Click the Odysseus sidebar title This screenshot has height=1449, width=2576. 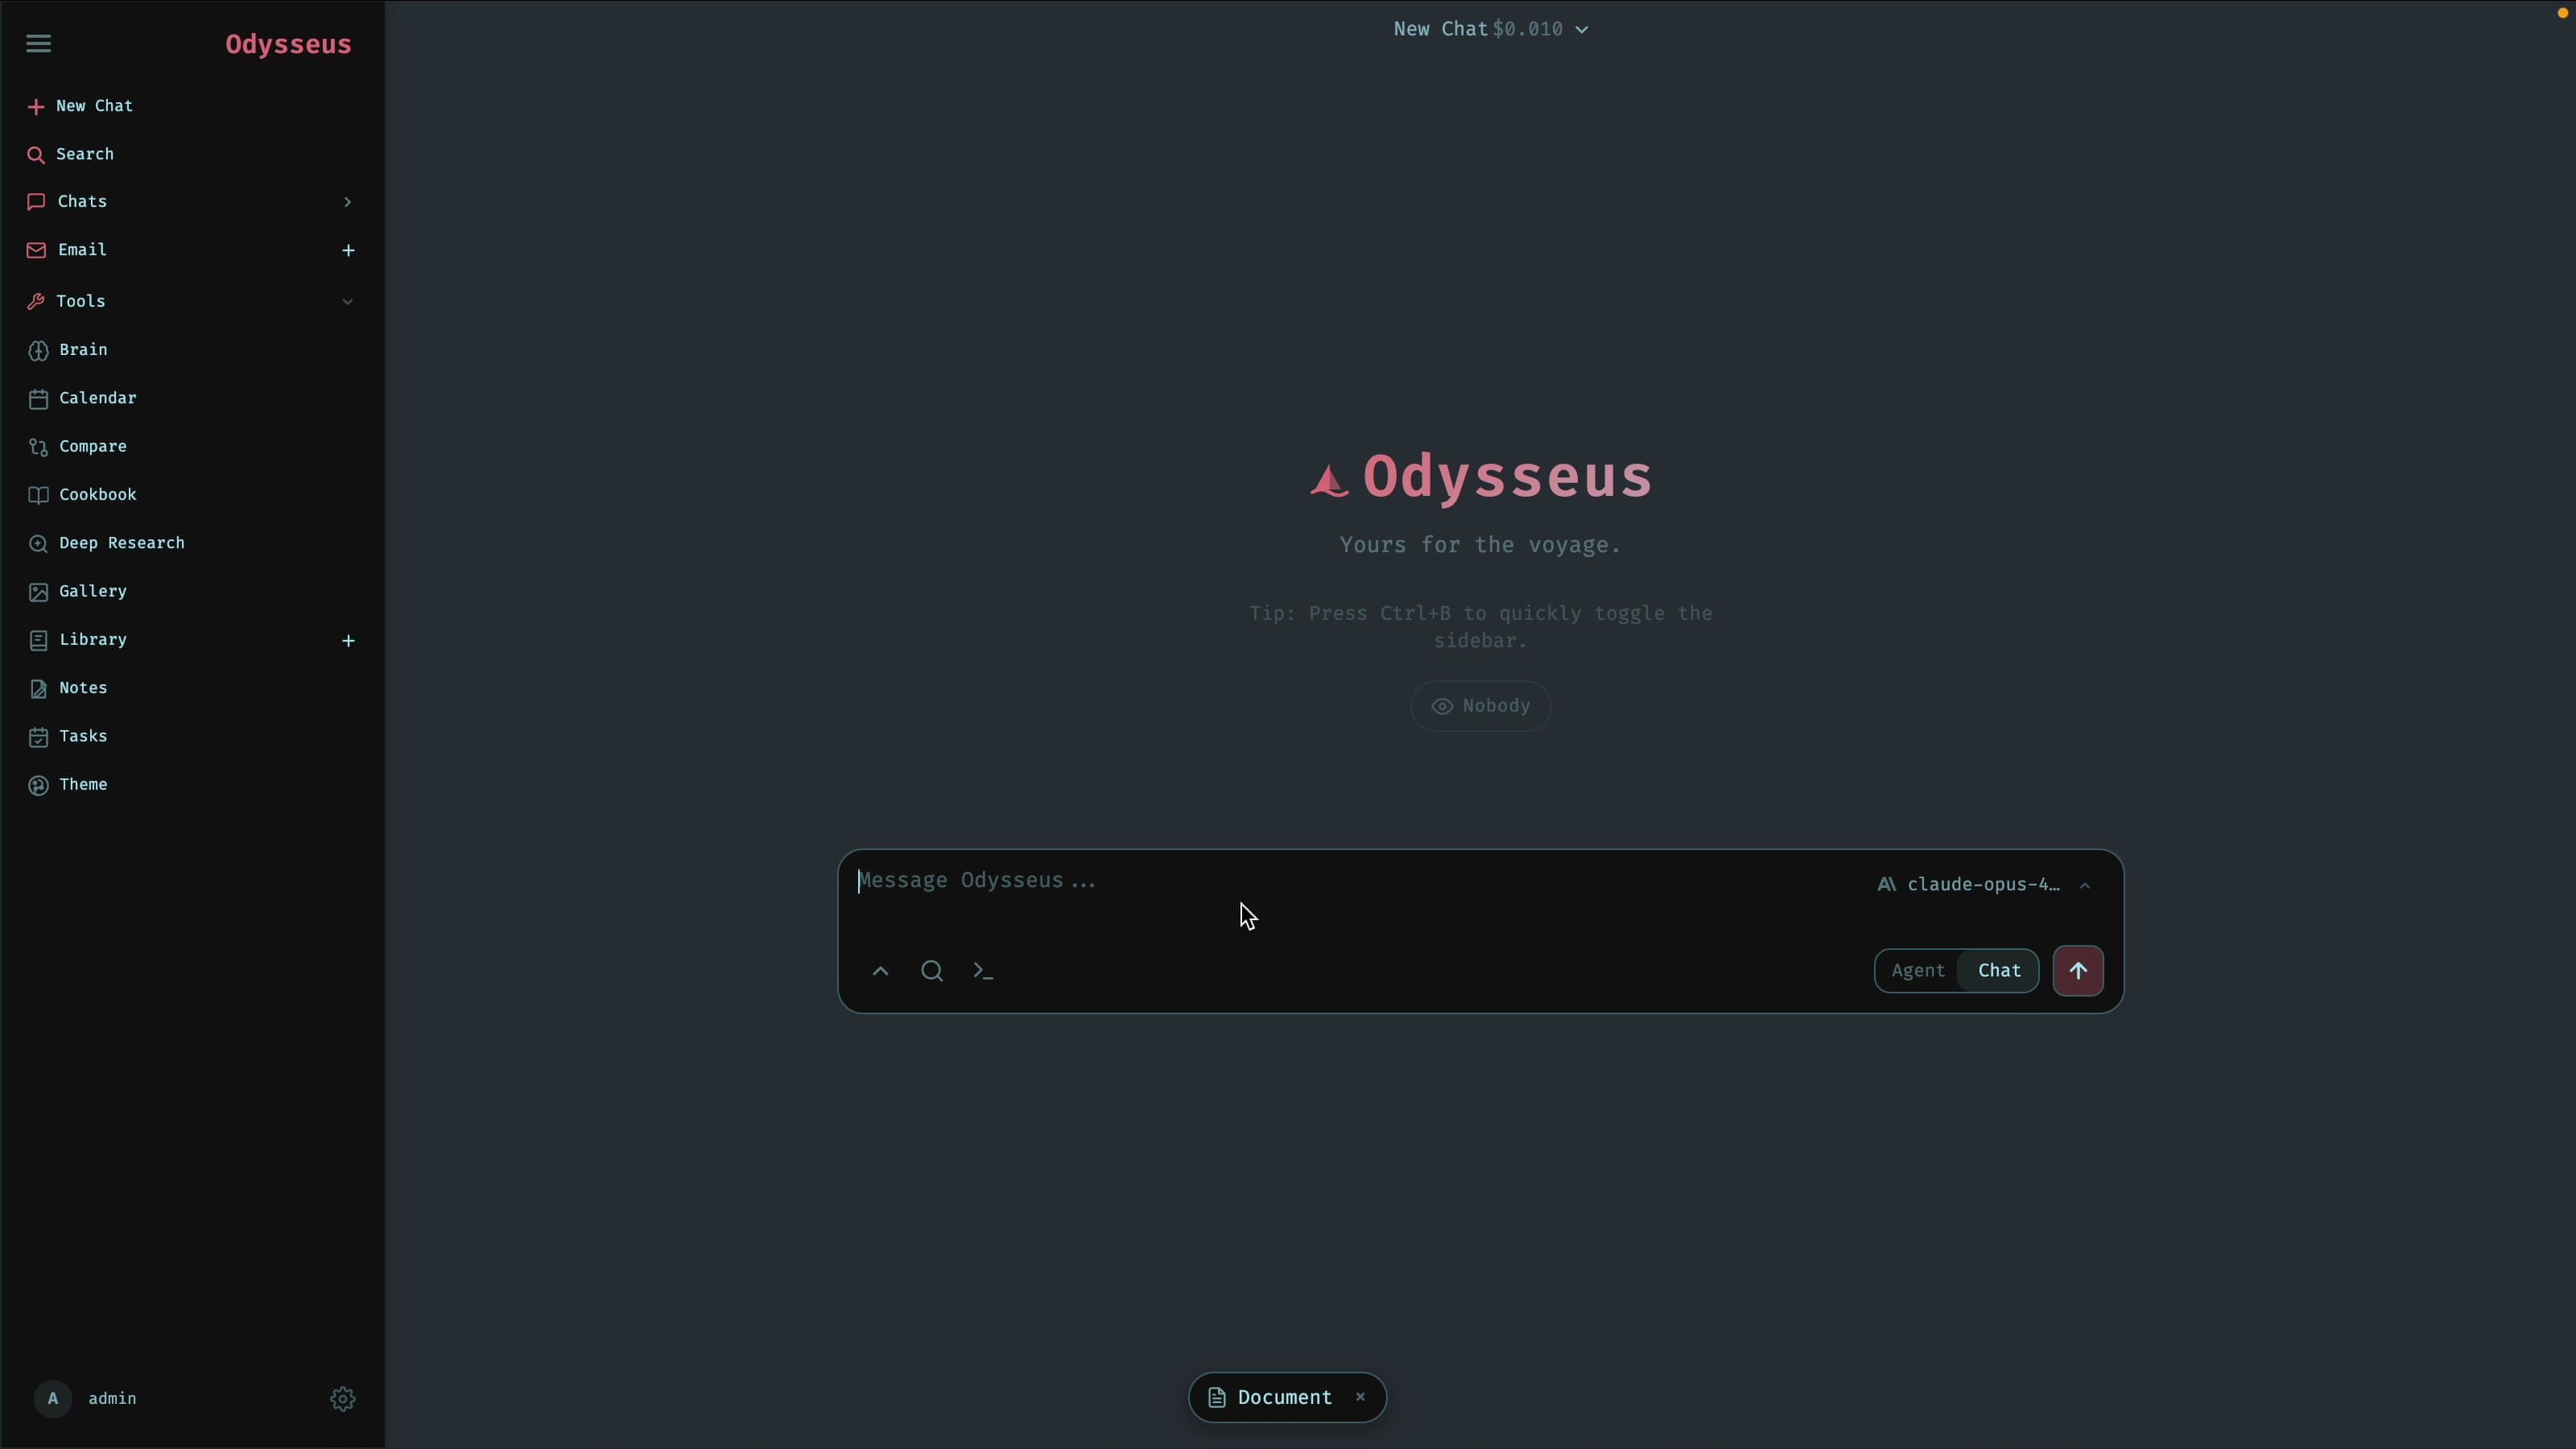[288, 44]
